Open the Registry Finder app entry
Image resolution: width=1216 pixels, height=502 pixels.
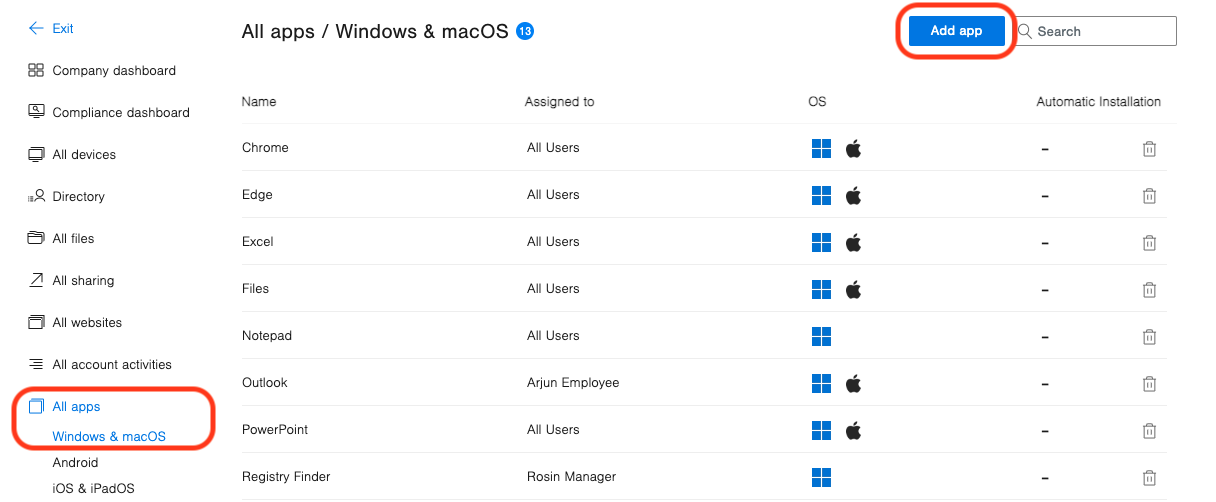point(286,477)
